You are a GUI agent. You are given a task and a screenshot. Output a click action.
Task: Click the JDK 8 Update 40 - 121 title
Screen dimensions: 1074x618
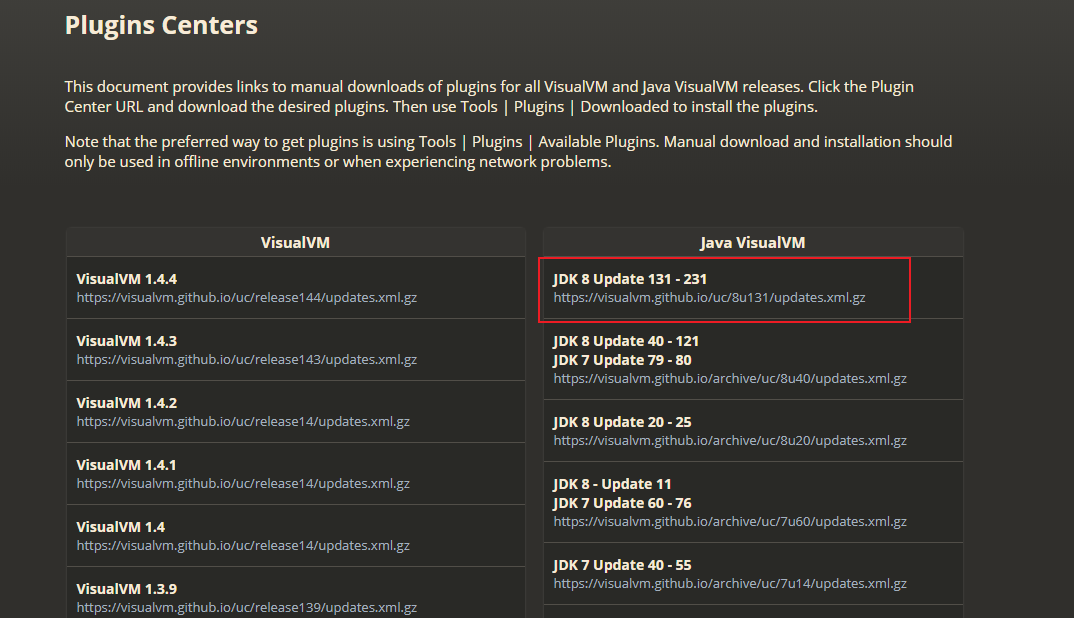pos(626,341)
